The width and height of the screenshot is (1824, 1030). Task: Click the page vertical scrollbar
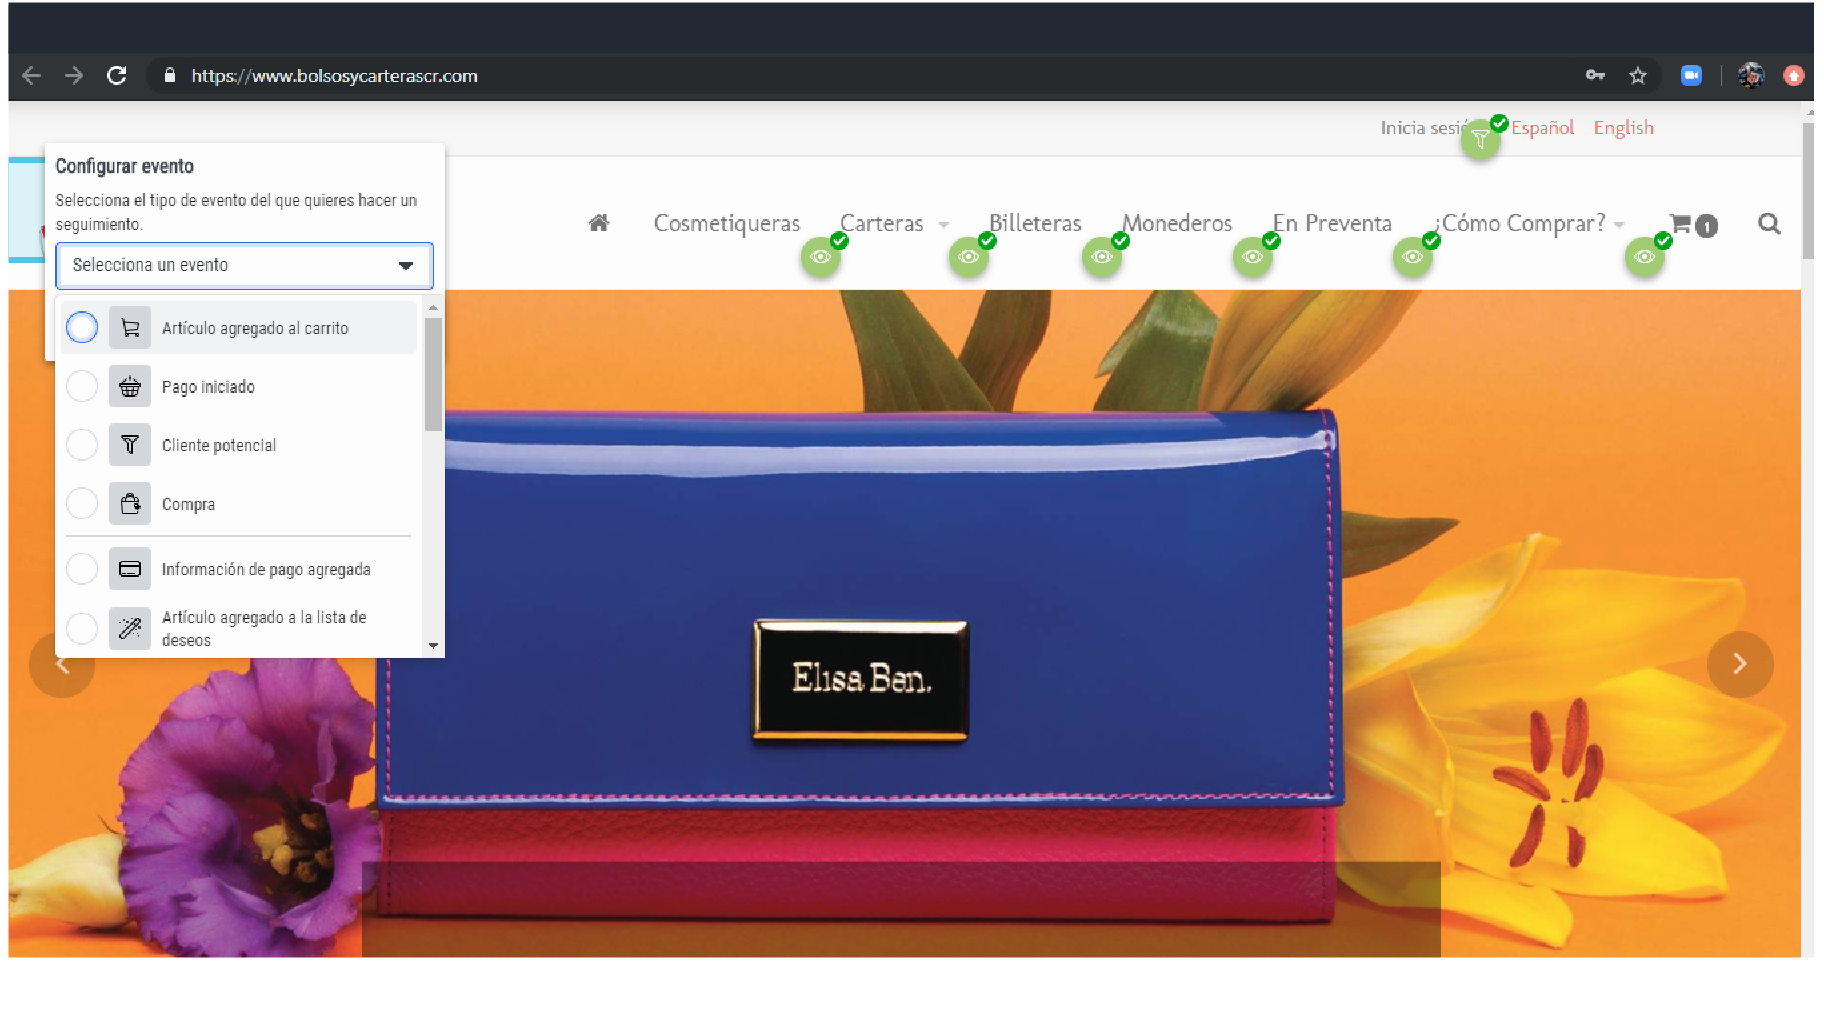coord(1808,190)
